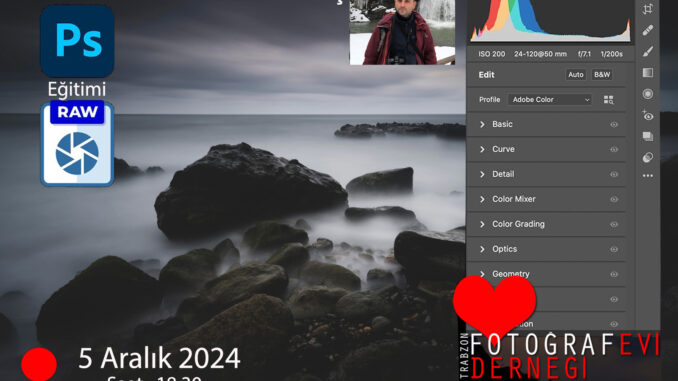Screen dimensions: 678x381
Task: Click the histogram graph
Action: (550, 22)
